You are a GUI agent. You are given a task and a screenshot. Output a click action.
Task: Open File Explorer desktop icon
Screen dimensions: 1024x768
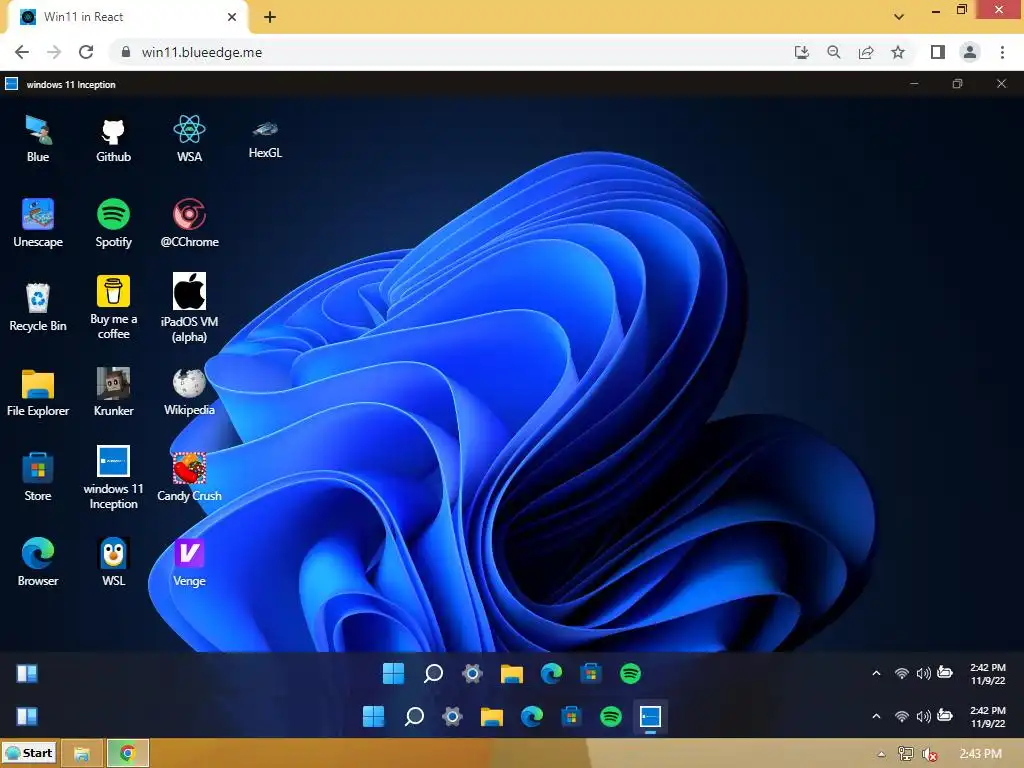(38, 392)
